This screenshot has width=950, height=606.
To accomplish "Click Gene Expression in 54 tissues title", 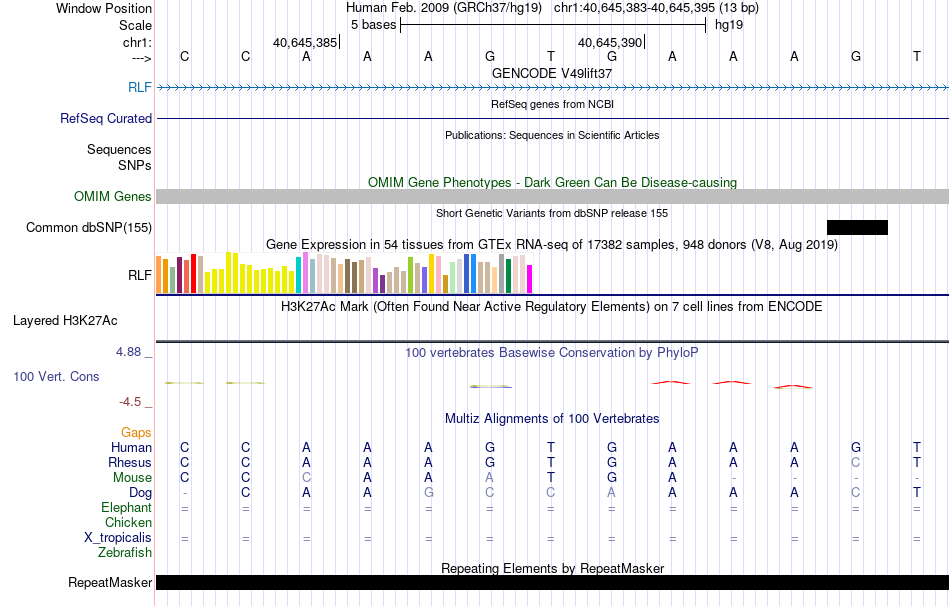I will (x=552, y=244).
